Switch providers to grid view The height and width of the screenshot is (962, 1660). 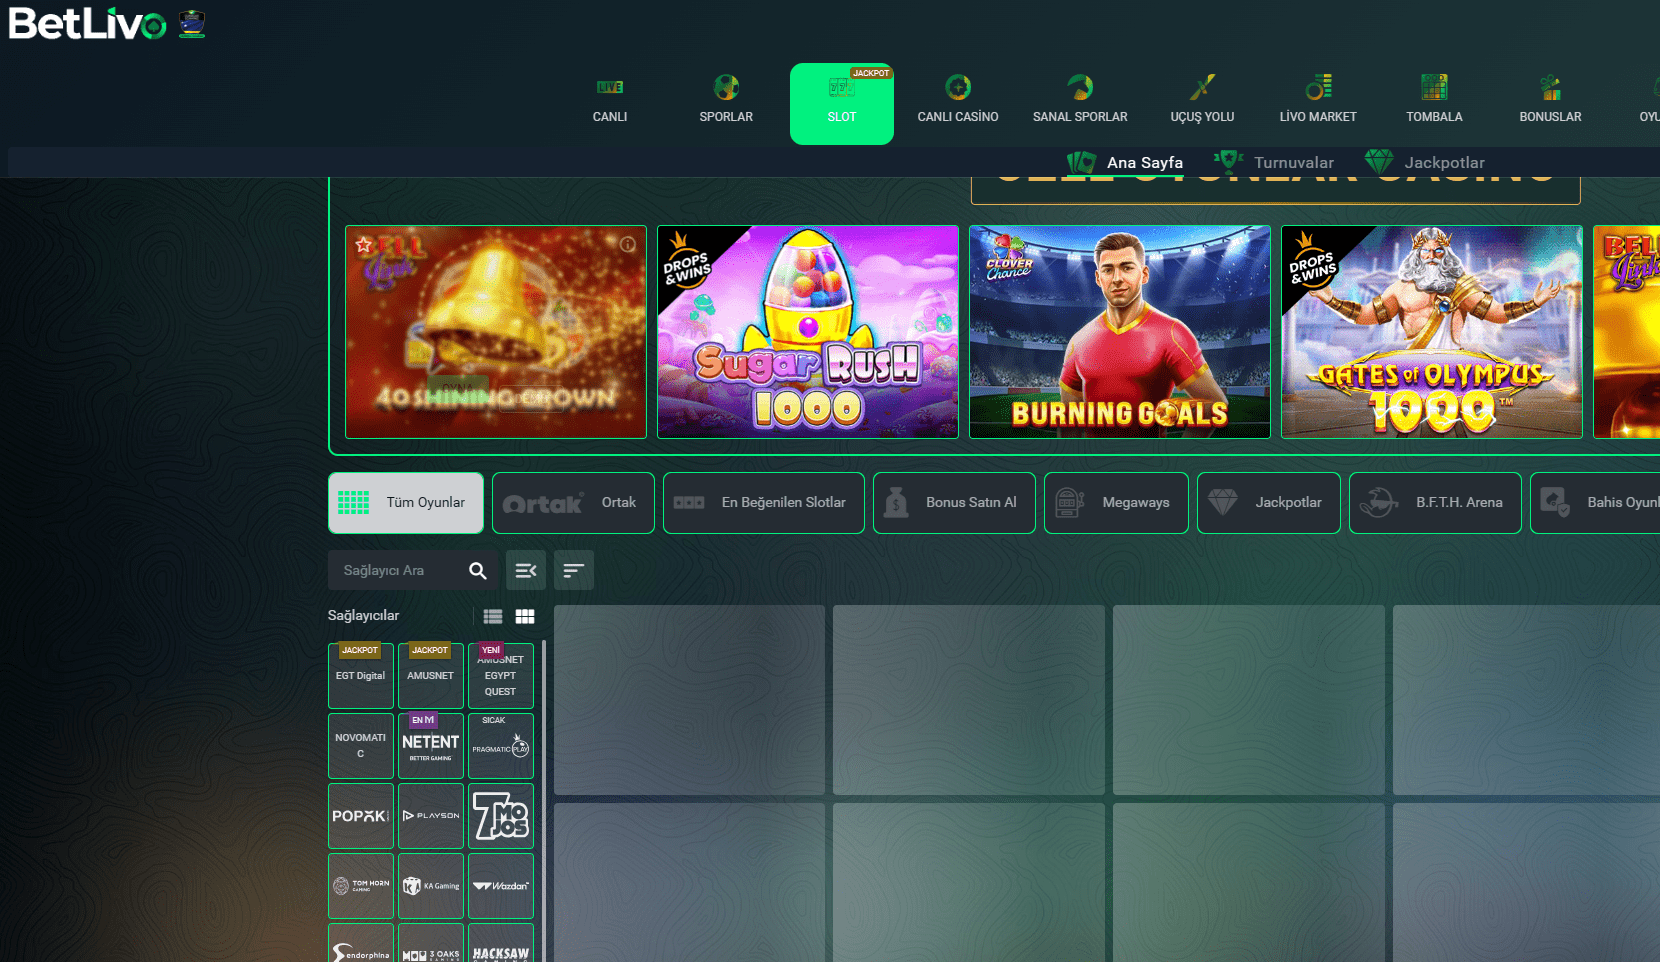click(525, 617)
